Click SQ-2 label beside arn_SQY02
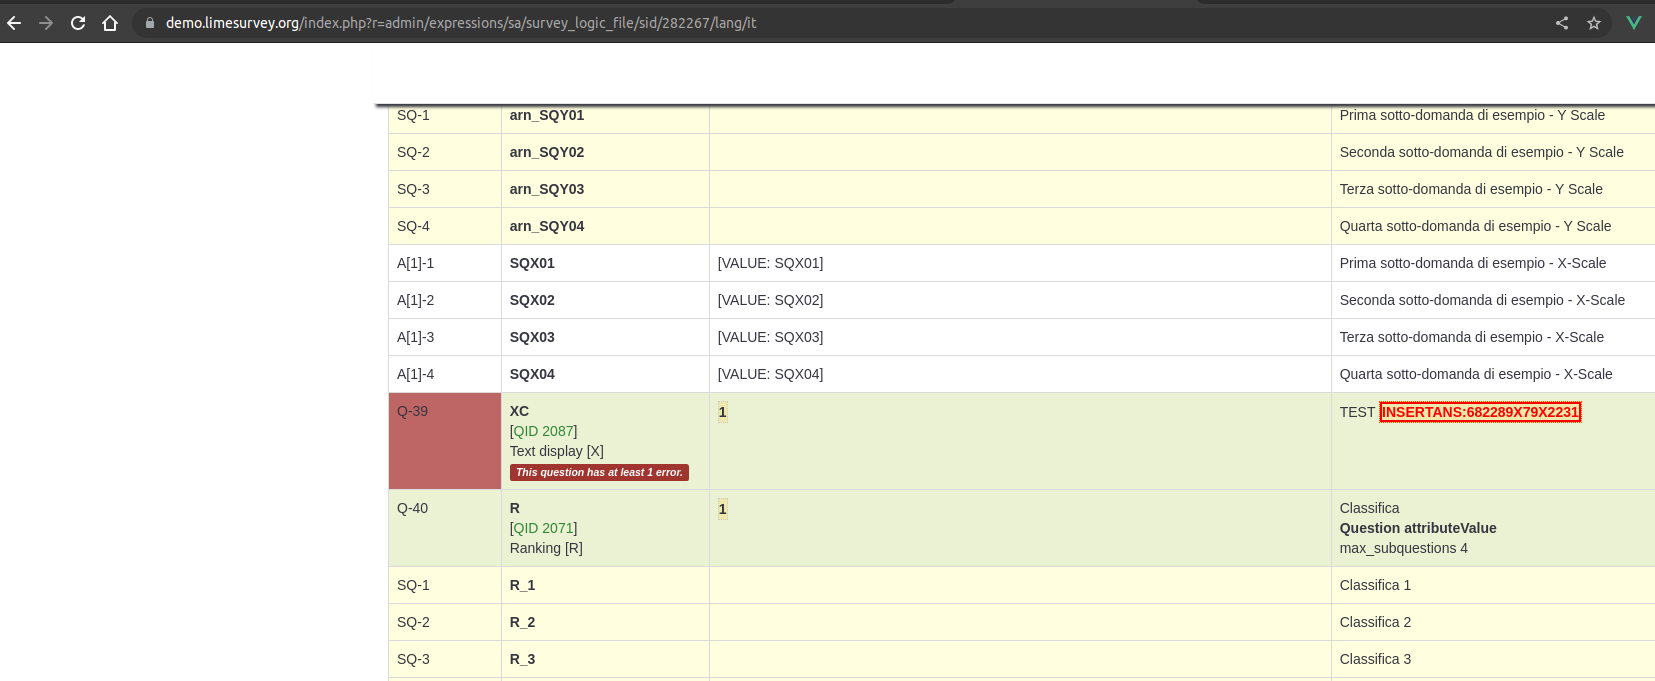This screenshot has height=681, width=1655. click(413, 152)
